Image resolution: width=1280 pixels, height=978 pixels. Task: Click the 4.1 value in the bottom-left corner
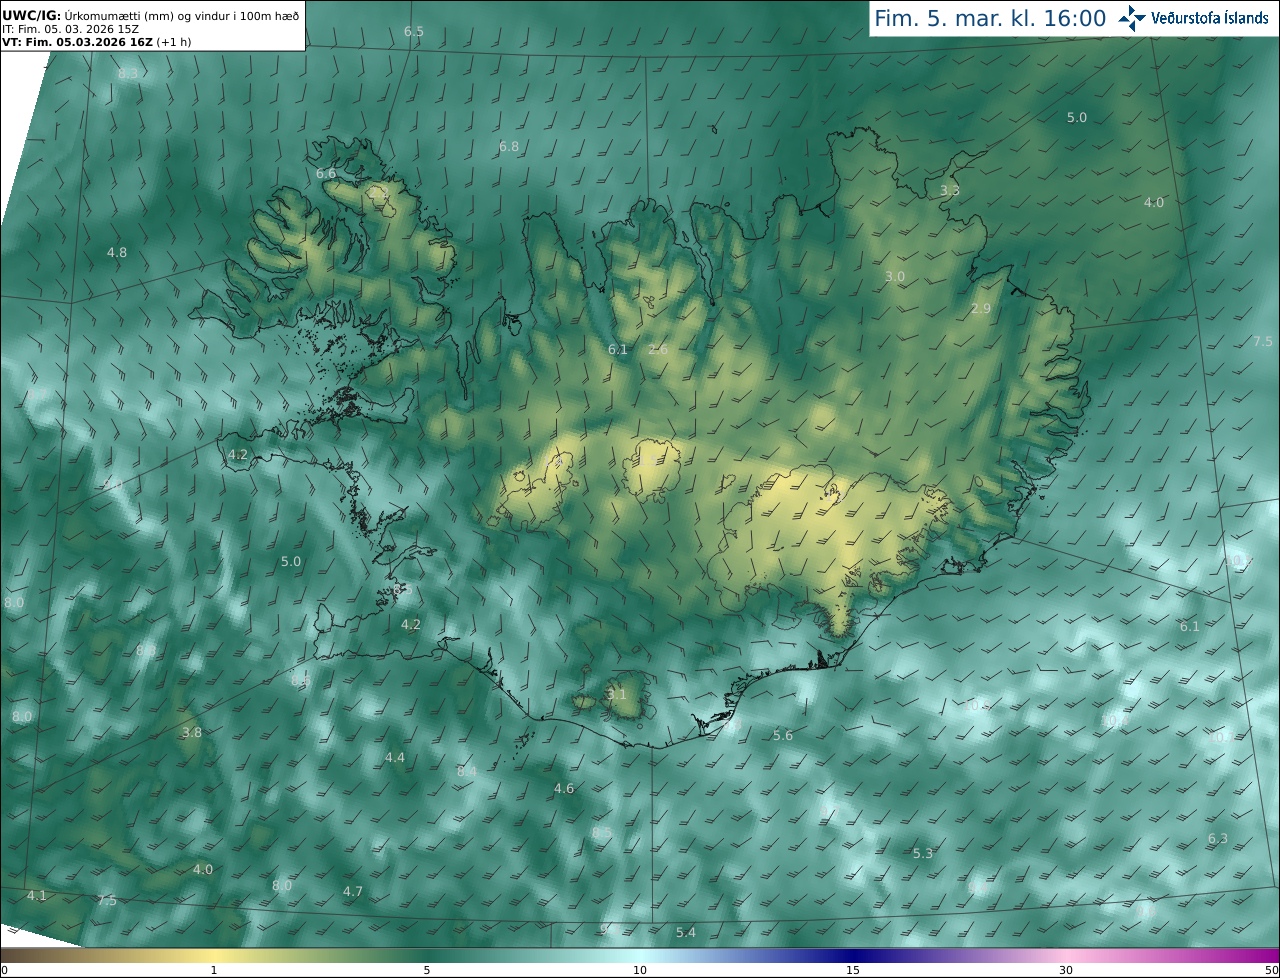point(37,896)
